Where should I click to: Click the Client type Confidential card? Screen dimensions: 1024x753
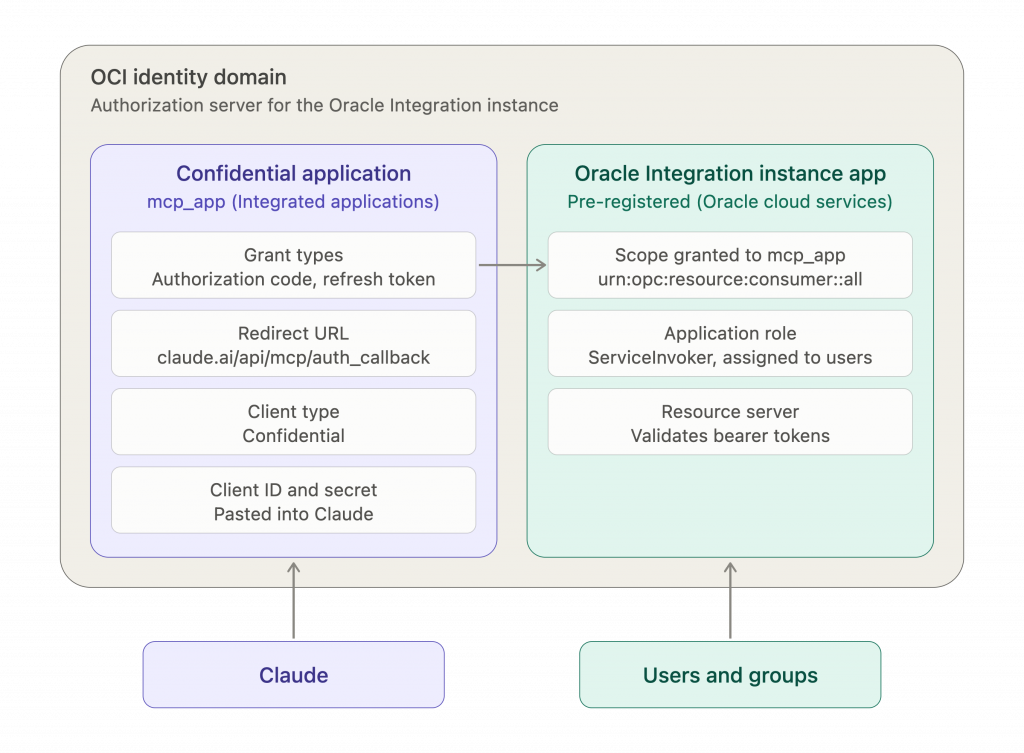point(293,423)
